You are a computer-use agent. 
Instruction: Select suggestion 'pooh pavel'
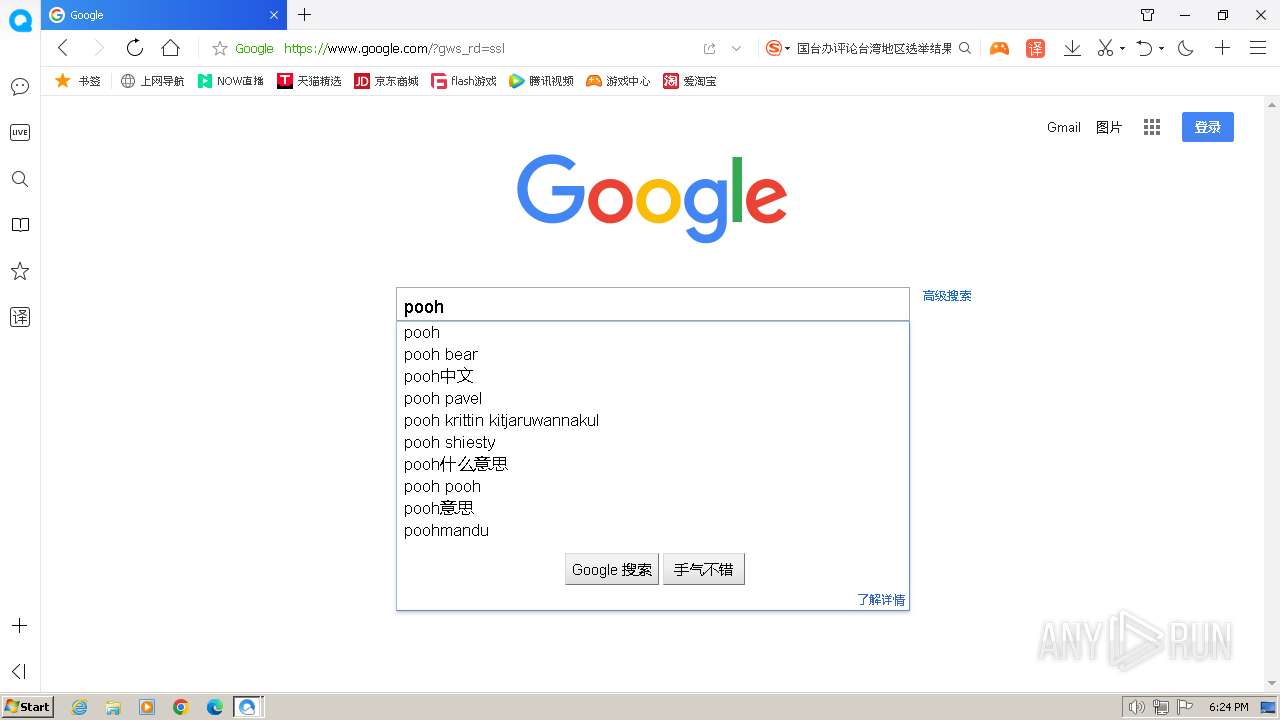[653, 398]
